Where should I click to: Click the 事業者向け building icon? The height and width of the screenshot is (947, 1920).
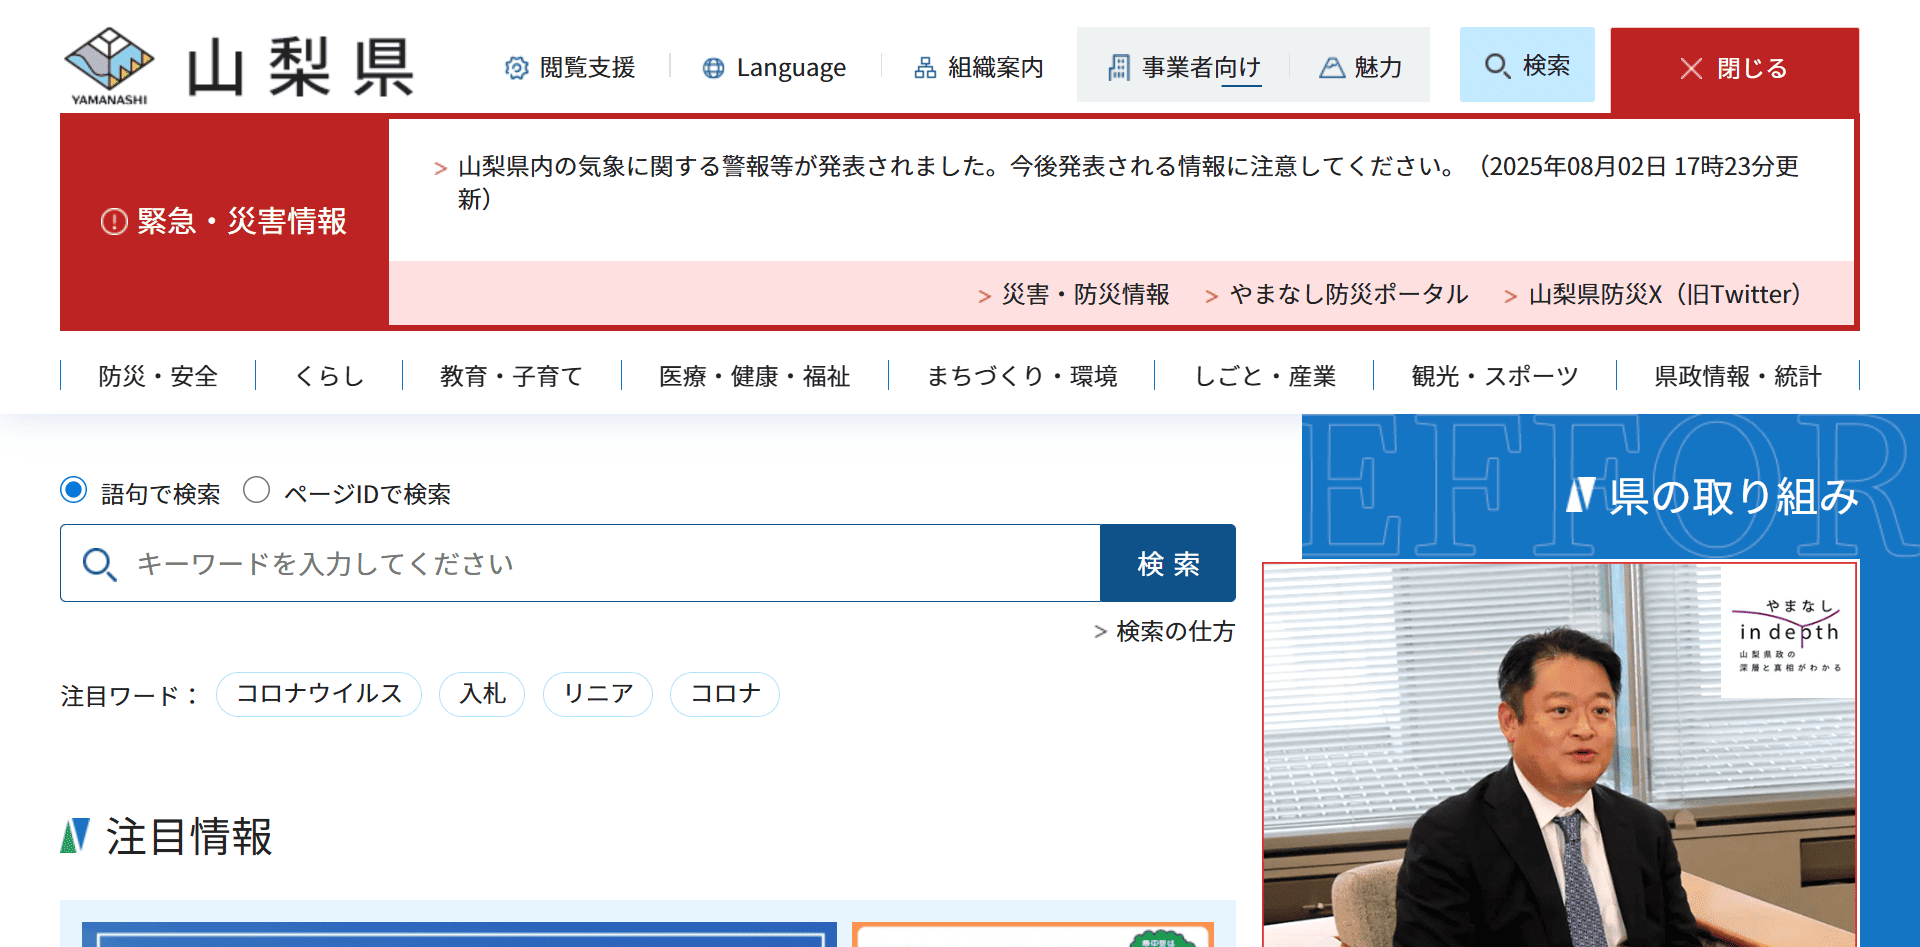[x=1119, y=68]
